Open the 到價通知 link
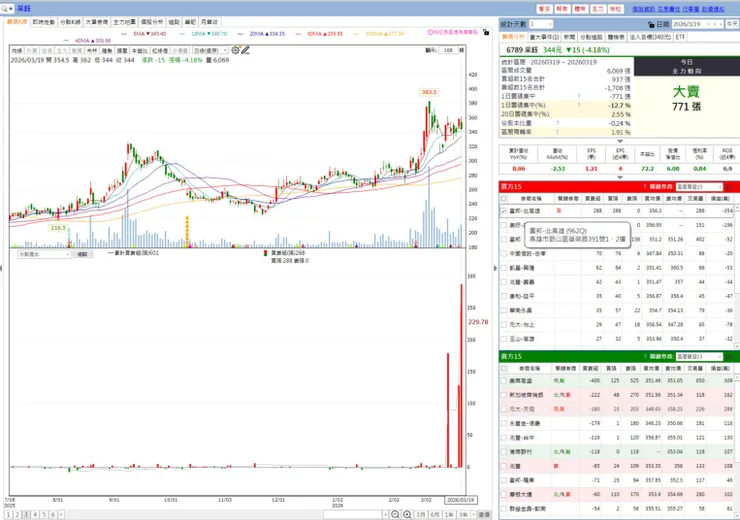The width and height of the screenshot is (740, 520). click(713, 9)
